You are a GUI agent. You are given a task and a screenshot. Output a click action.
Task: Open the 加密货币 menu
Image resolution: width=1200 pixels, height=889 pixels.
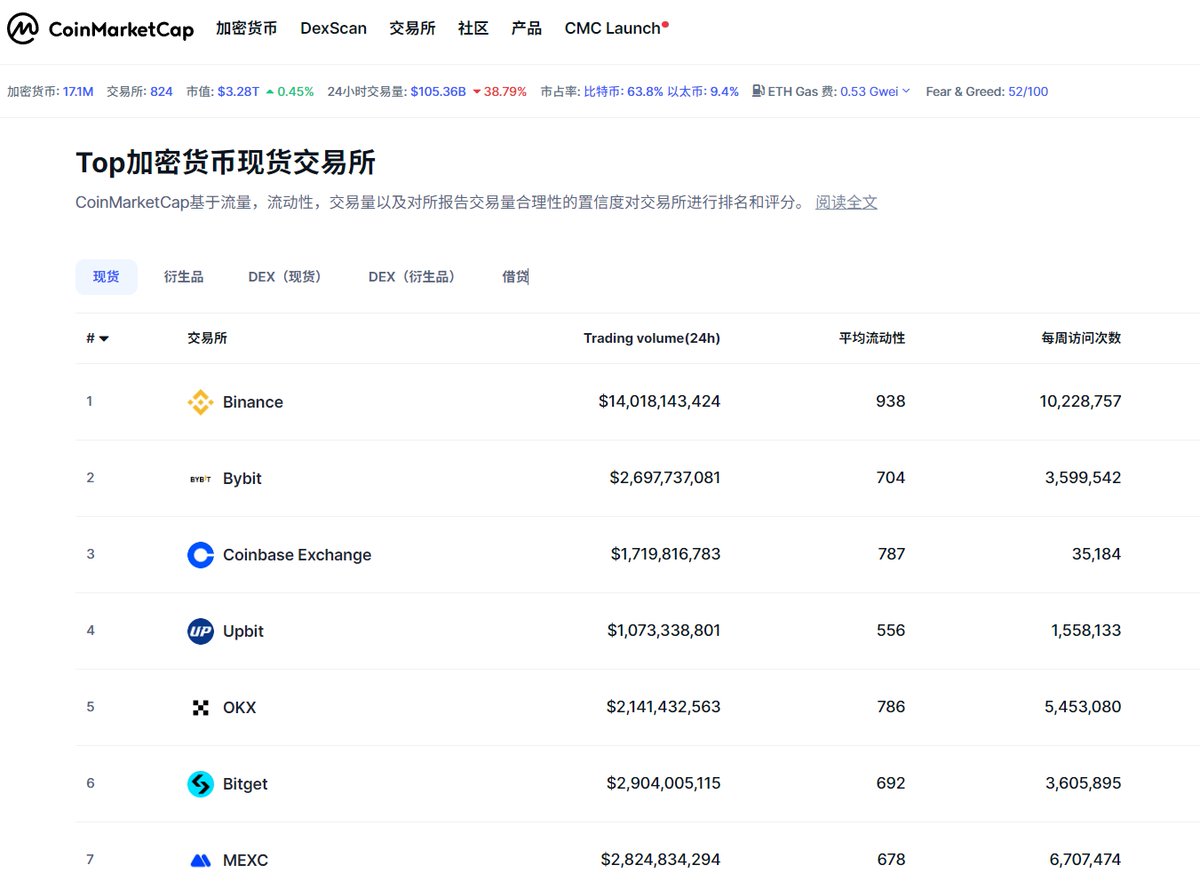246,28
